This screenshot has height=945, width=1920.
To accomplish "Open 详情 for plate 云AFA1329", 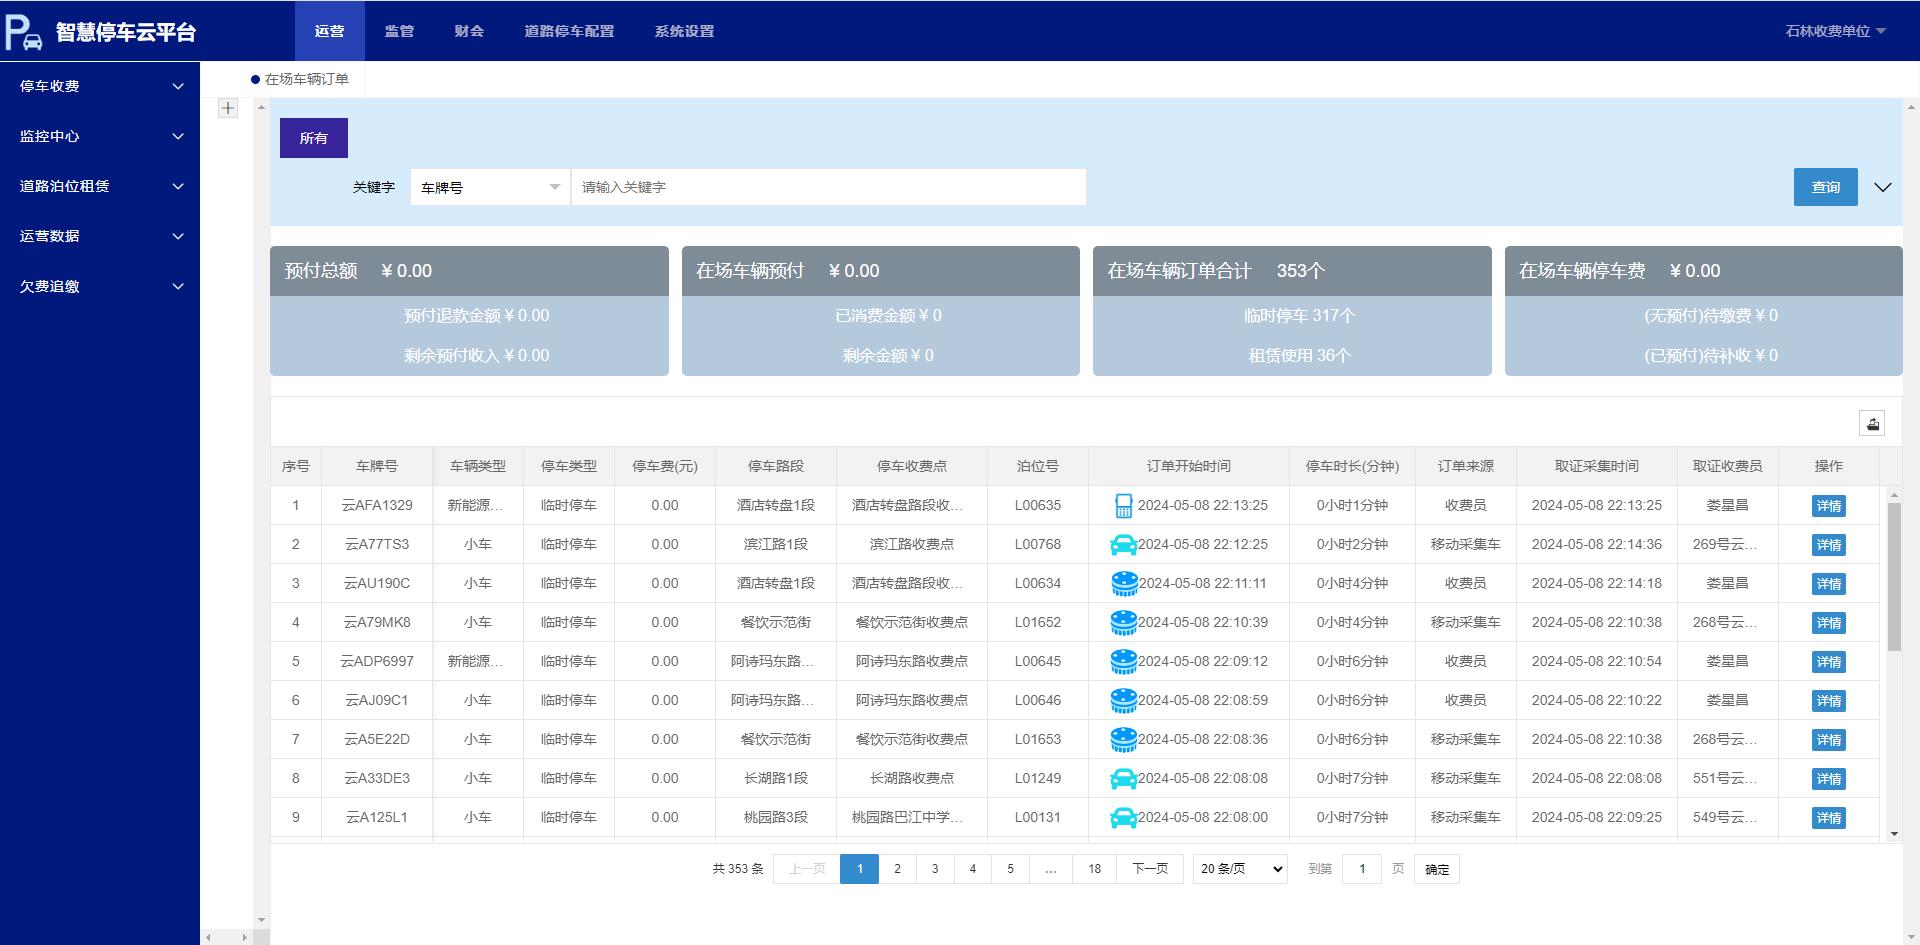I will point(1829,506).
